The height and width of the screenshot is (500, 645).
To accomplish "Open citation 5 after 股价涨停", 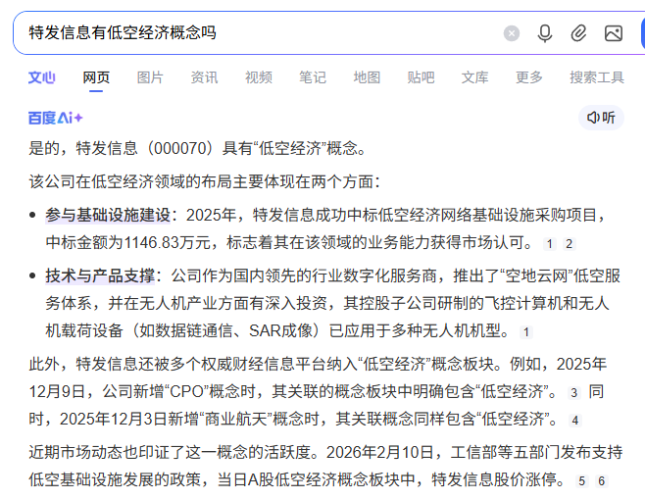I will 582,481.
